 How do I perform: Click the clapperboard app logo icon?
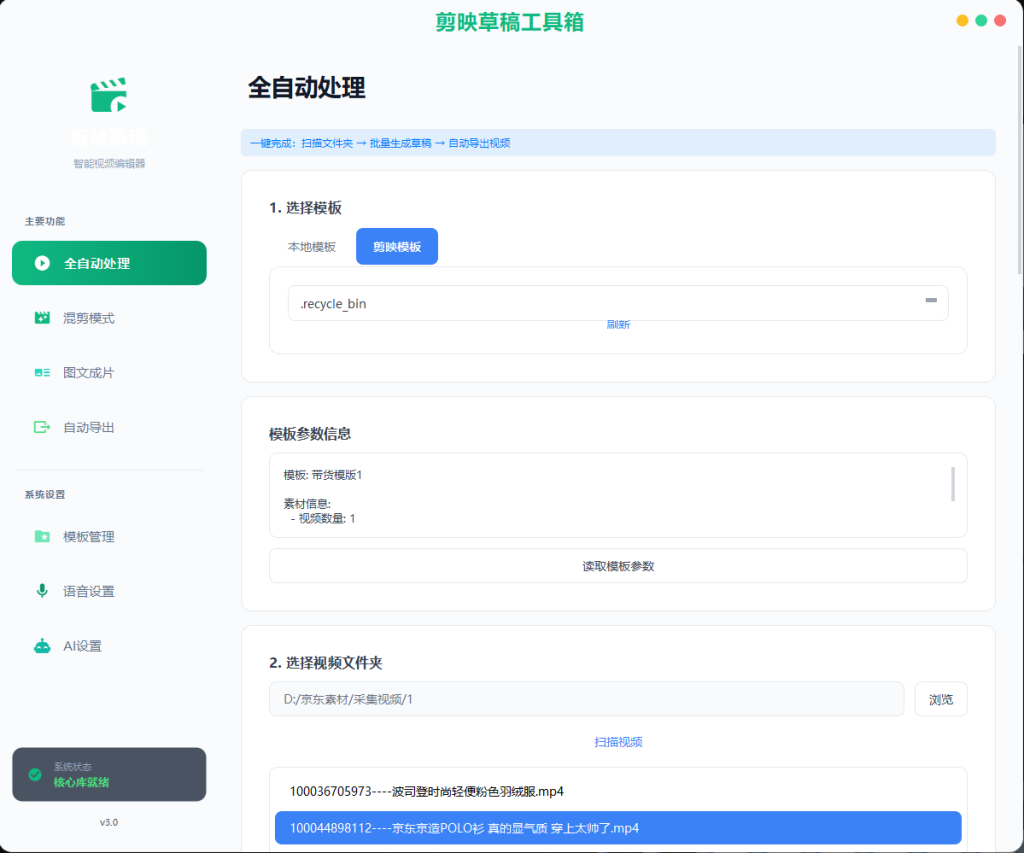click(x=108, y=95)
